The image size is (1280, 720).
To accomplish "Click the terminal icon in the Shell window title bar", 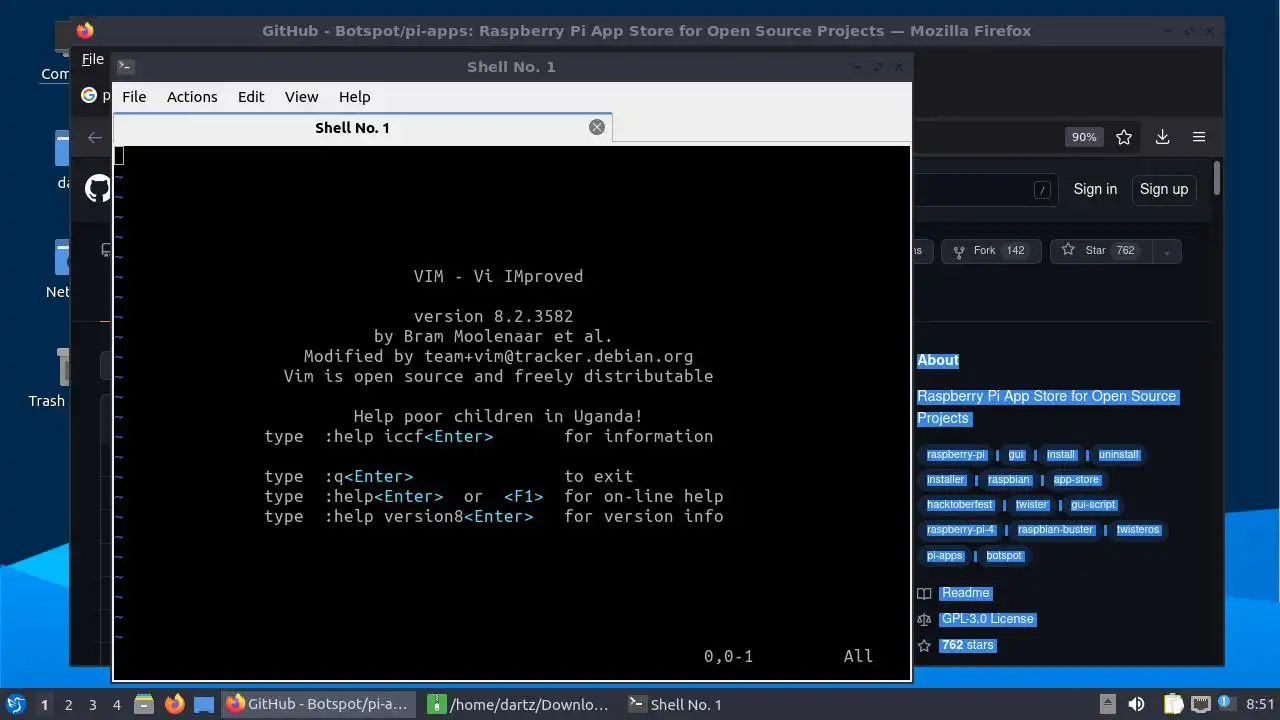I will pos(125,67).
